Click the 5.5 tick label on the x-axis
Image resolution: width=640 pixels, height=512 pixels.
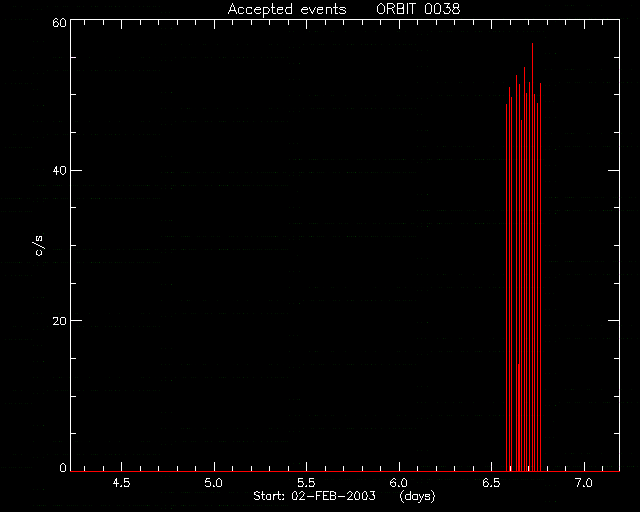(306, 483)
